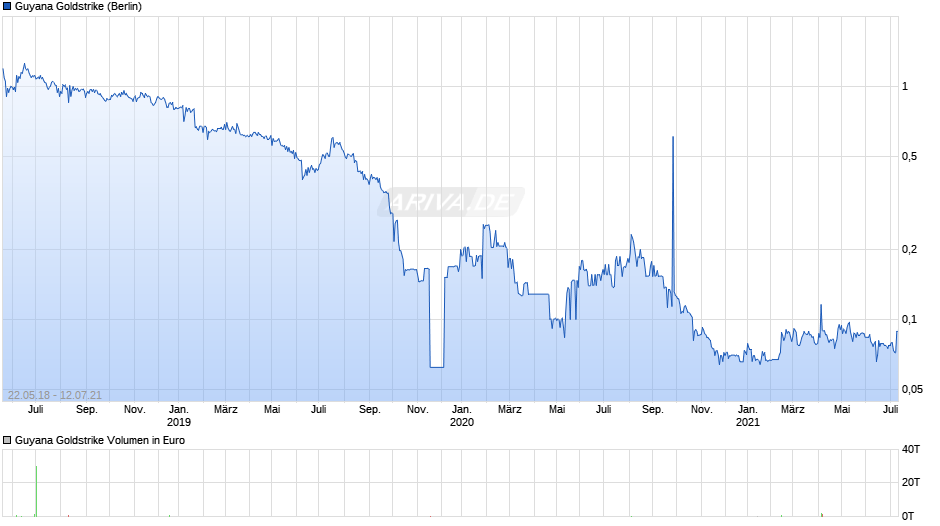940x526 pixels.
Task: Click the chart title 'Guyana Goldstrike (Berlin)'
Action: [79, 7]
